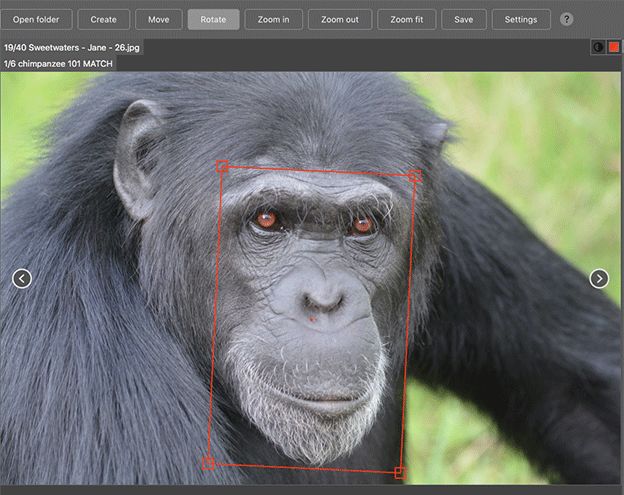
Task: Go to the previous image arrow
Action: 22,278
